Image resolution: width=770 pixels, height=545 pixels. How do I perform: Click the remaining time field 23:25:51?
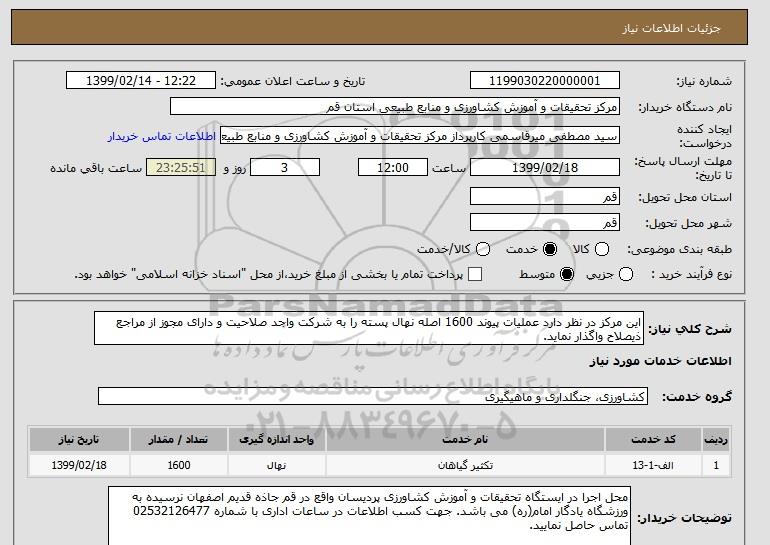[181, 167]
